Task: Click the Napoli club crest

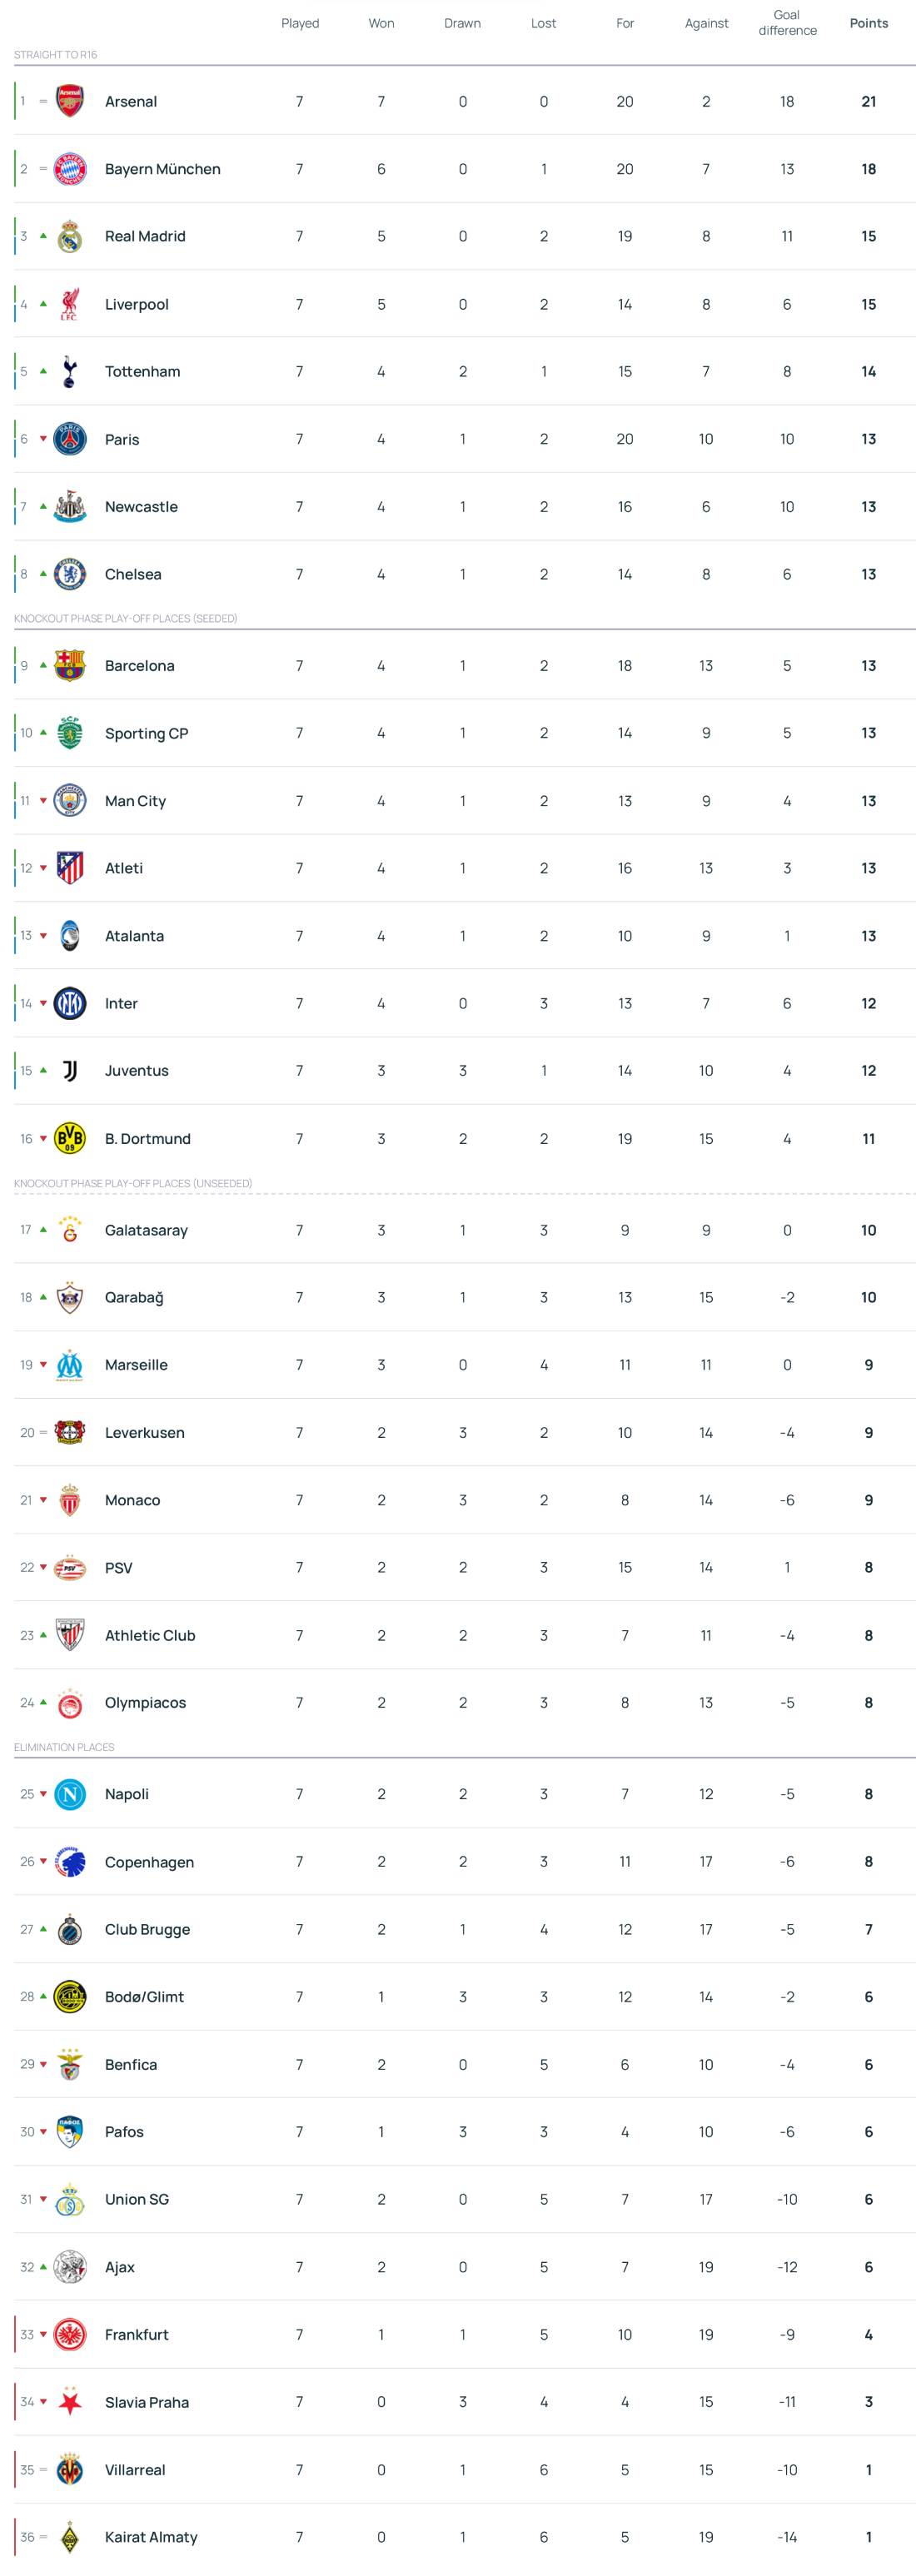Action: [x=69, y=1794]
